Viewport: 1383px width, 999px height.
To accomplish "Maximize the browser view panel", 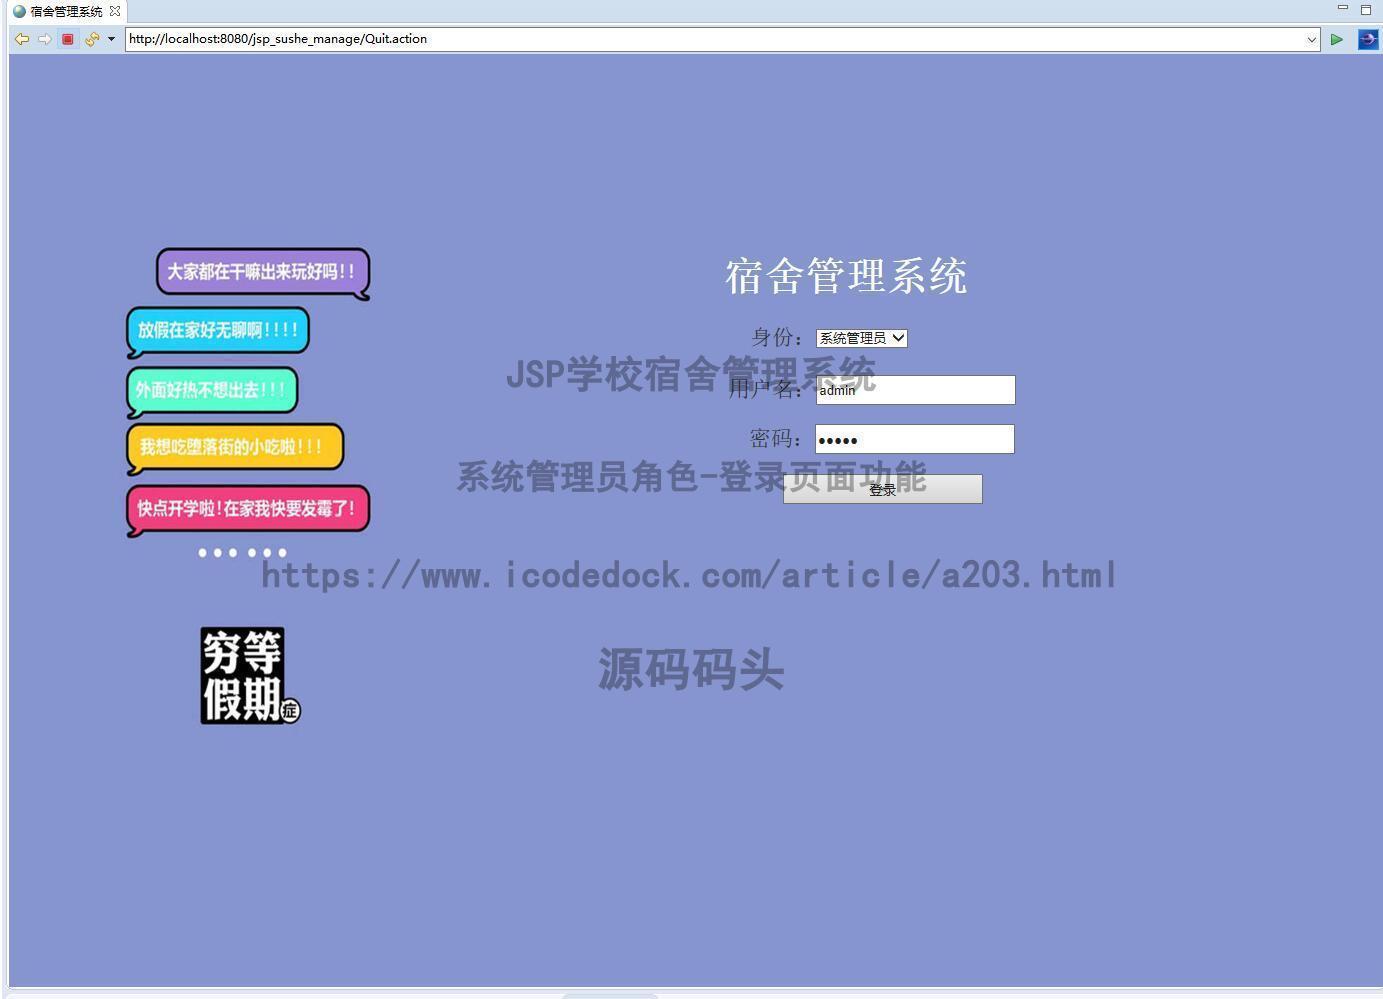I will click(1366, 10).
